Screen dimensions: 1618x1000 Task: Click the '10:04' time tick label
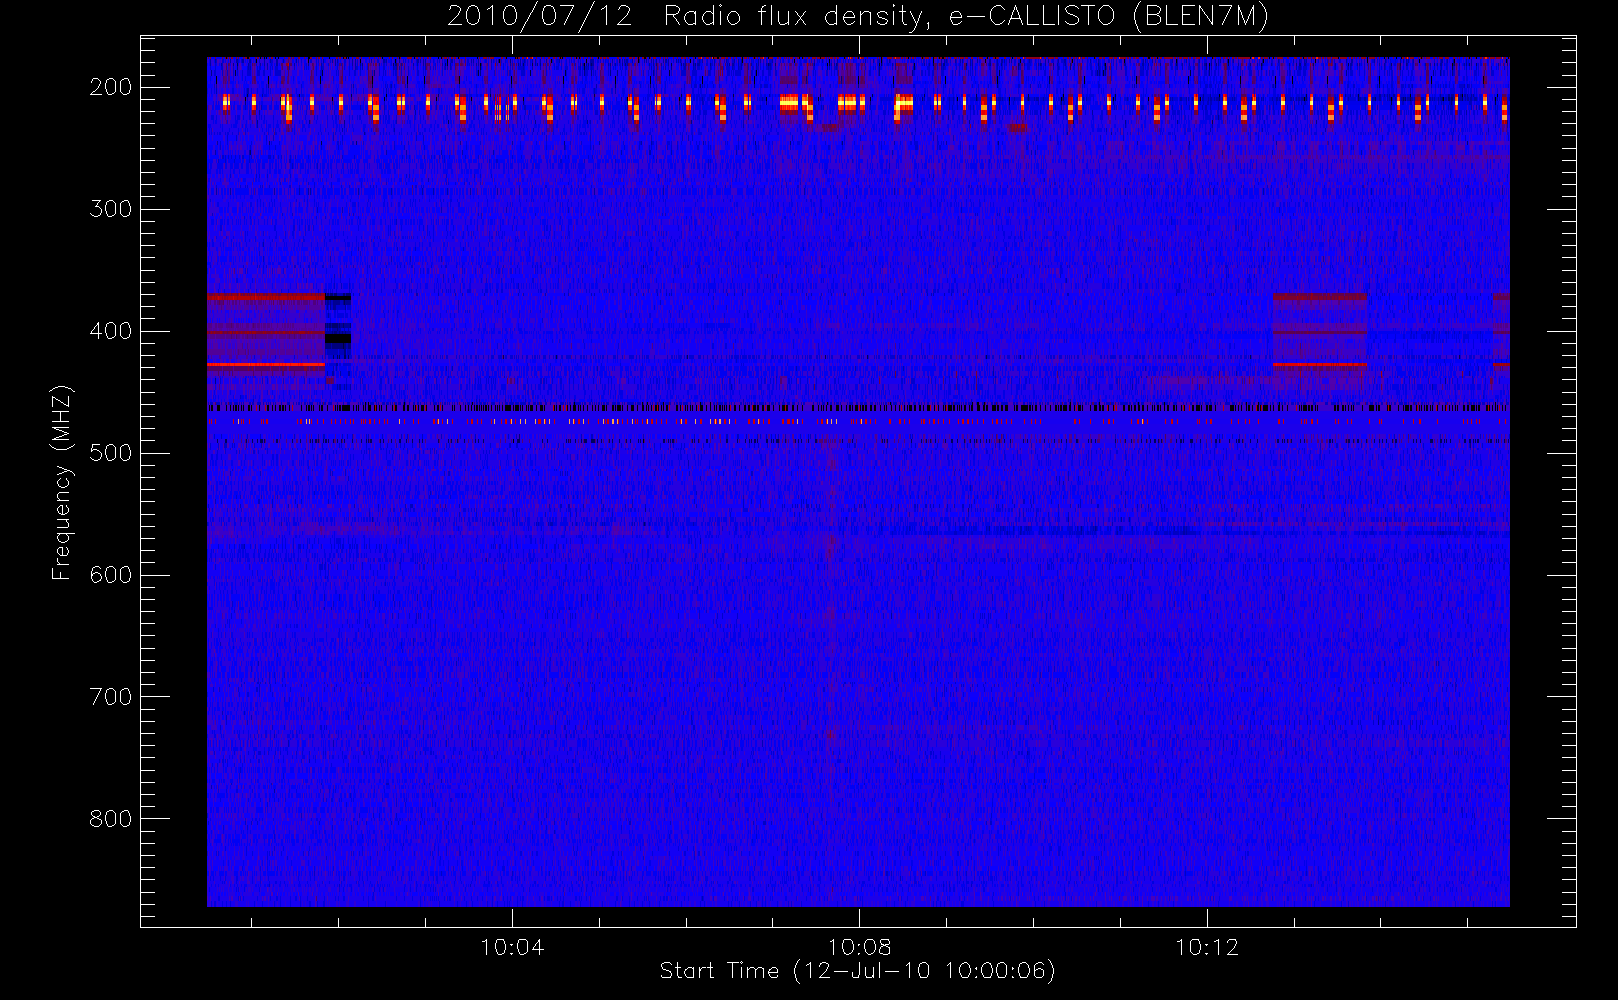(512, 947)
